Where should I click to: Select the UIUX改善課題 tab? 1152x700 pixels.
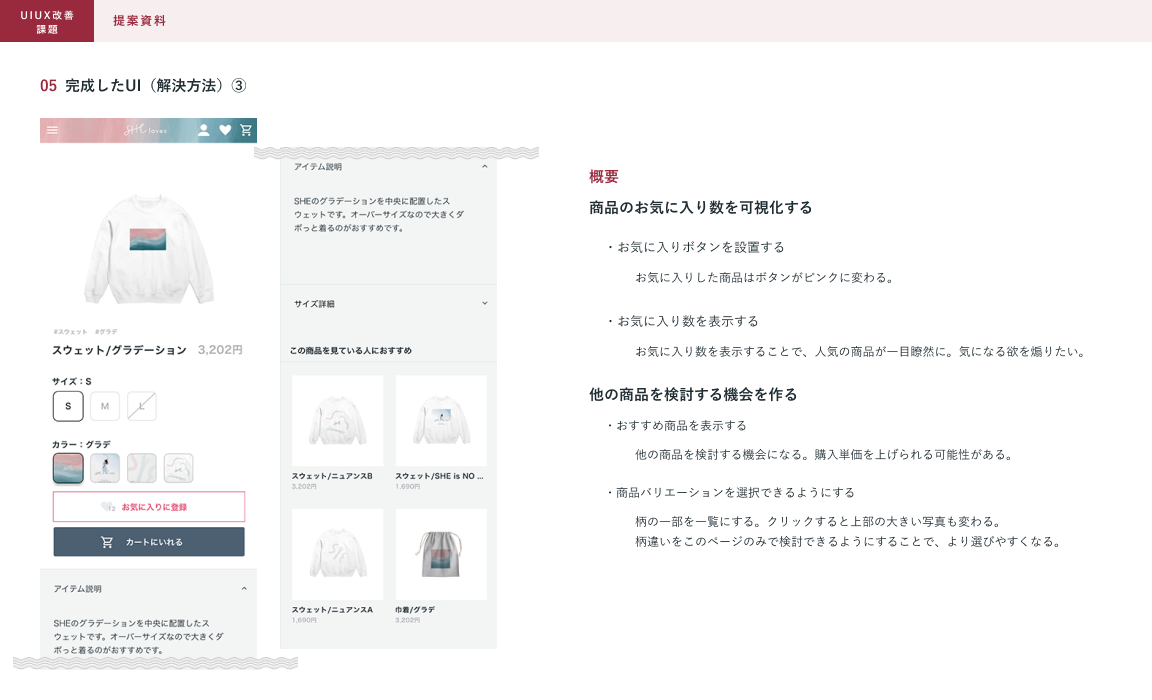pyautogui.click(x=47, y=21)
